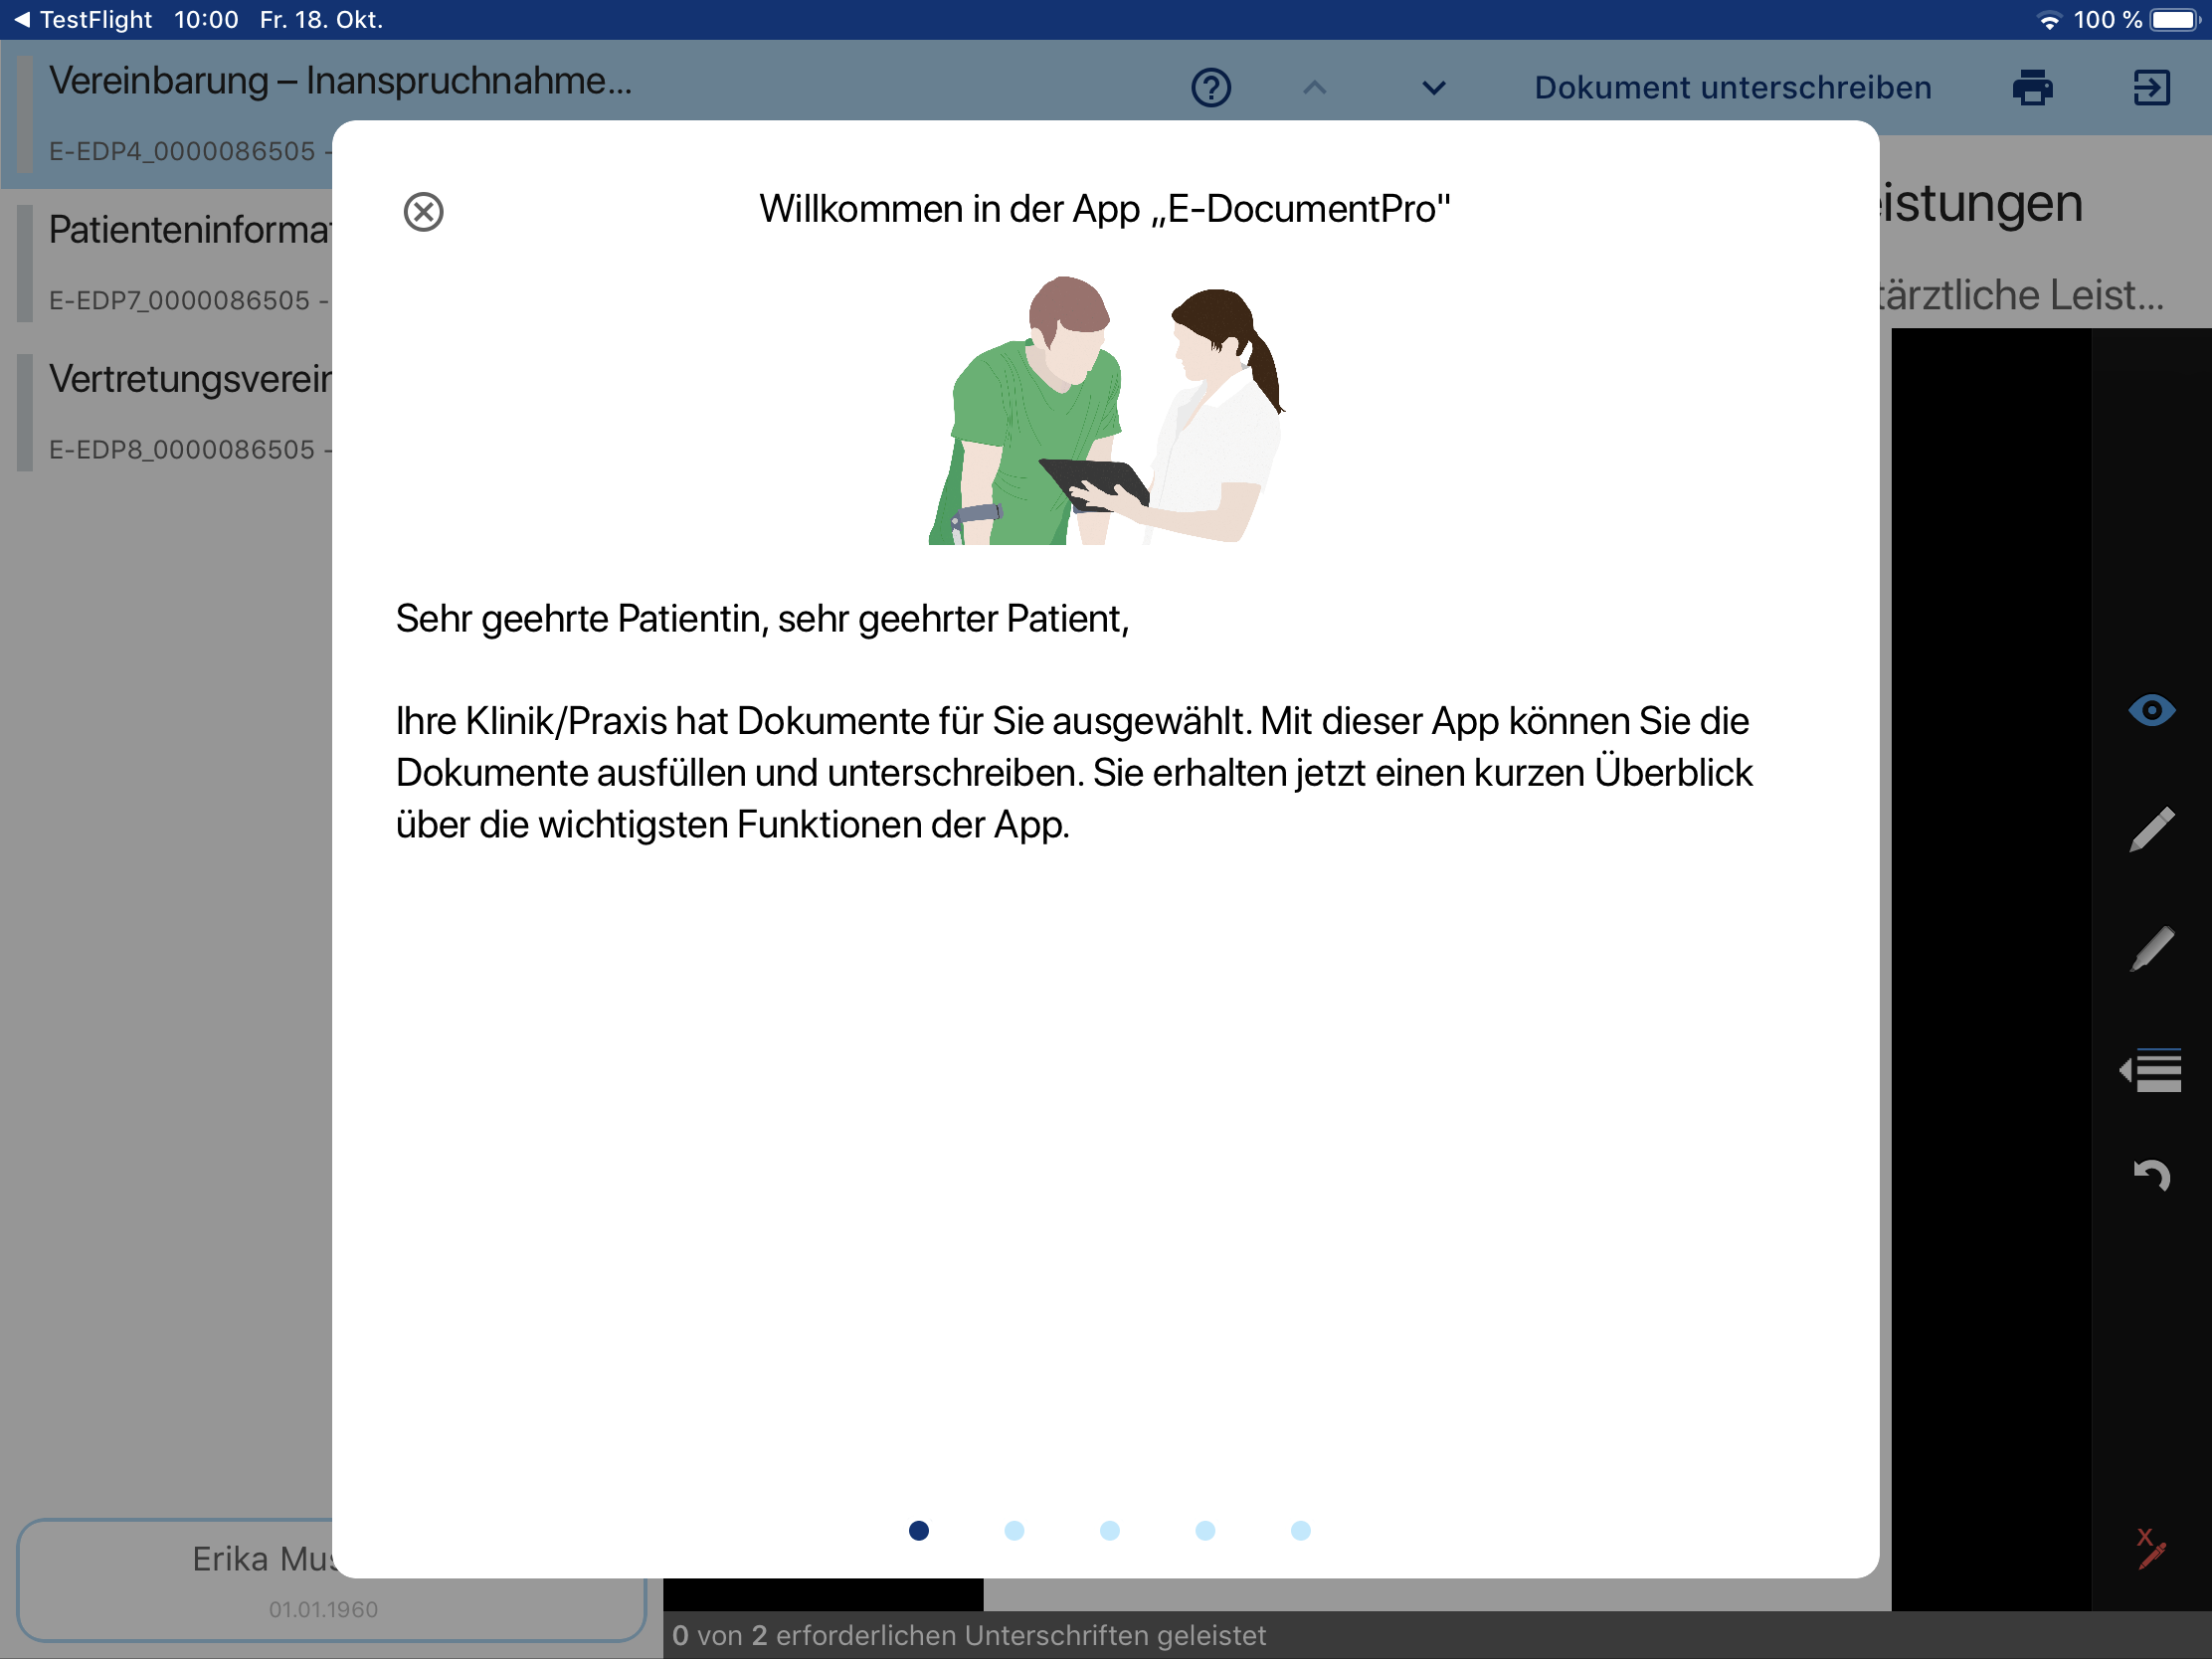Click the birthdate 01.01.1960 text

(x=323, y=1609)
